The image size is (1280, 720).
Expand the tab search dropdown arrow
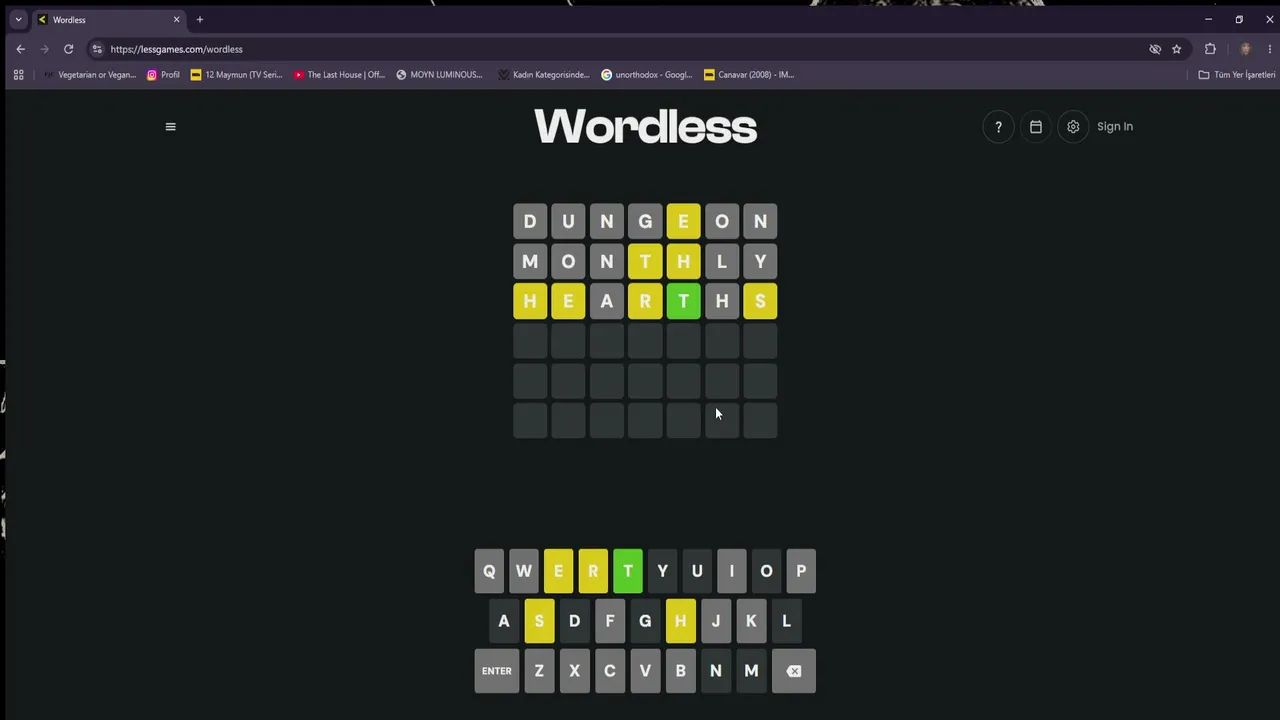pos(18,19)
